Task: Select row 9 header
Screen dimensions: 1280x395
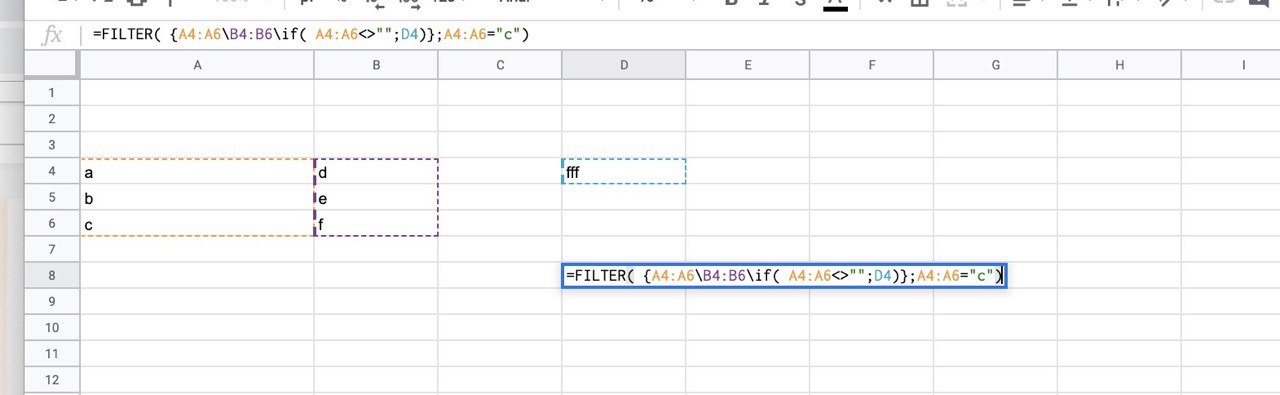Action: point(52,301)
